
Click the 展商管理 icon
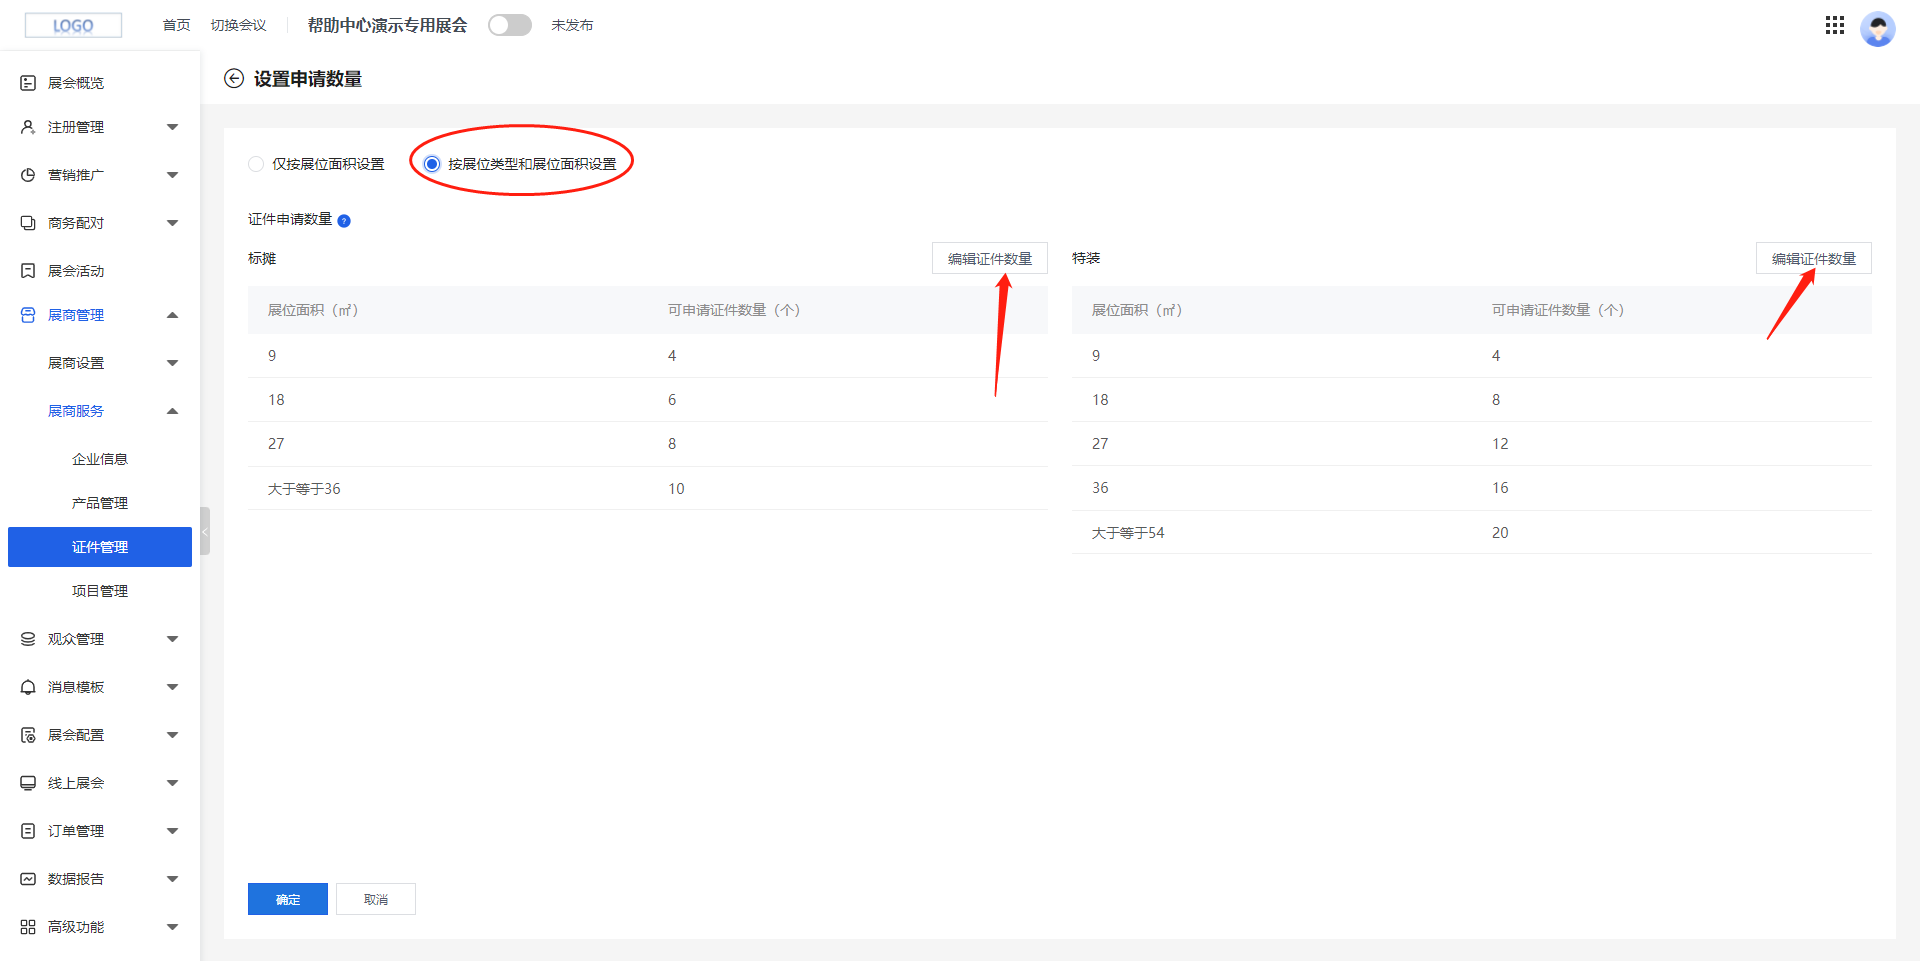click(28, 315)
